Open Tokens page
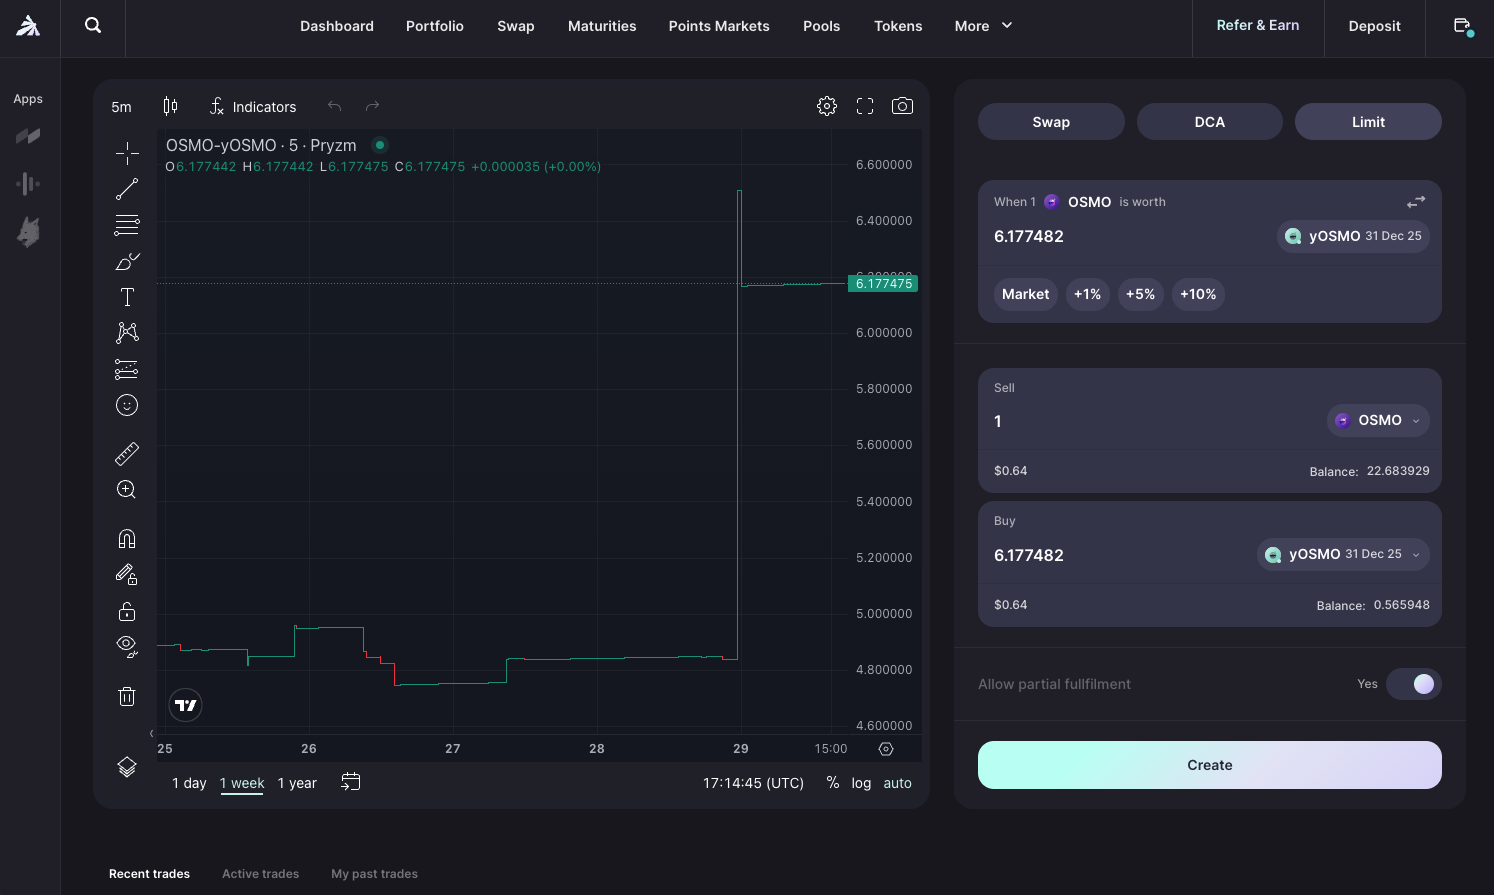This screenshot has width=1494, height=895. pos(898,26)
